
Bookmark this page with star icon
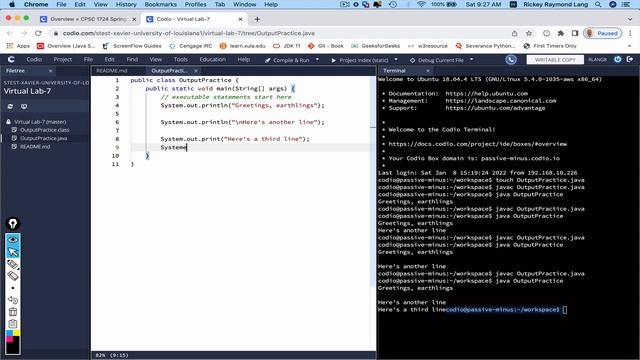point(529,33)
